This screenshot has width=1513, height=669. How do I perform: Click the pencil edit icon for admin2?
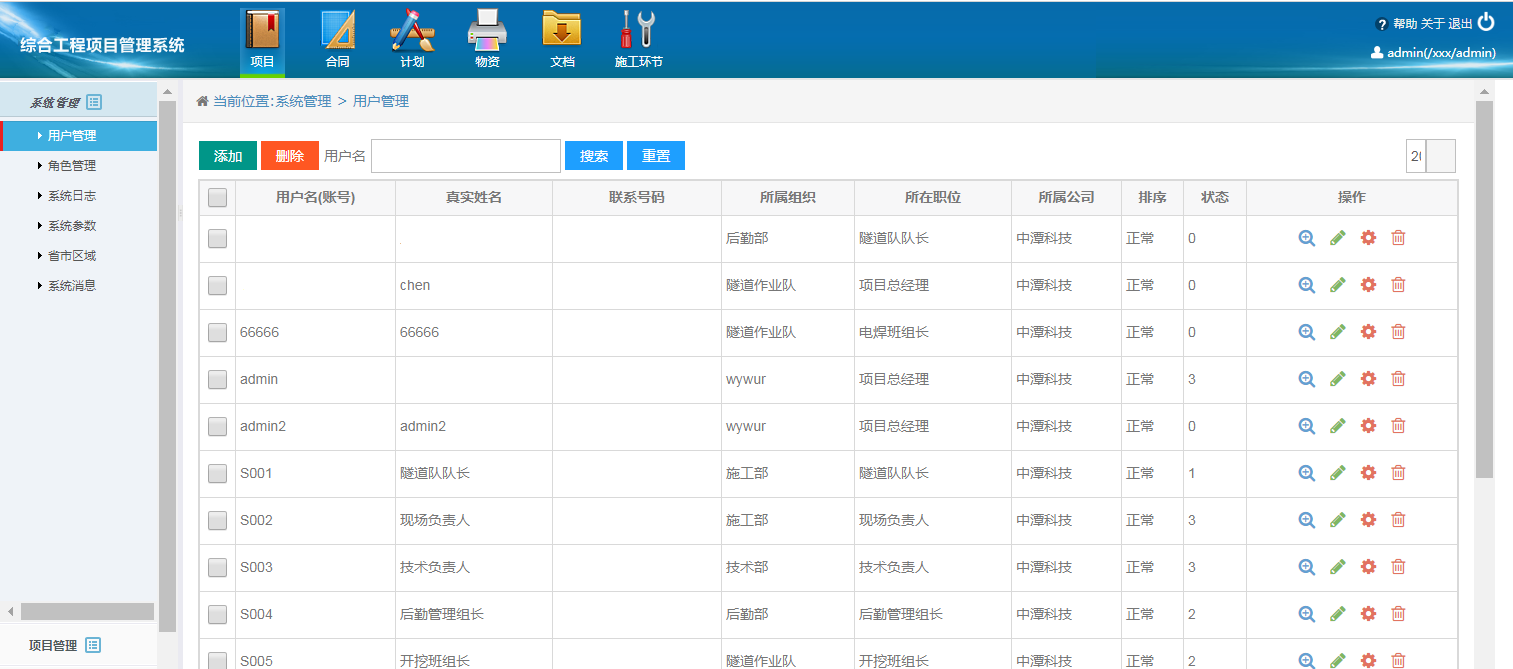pyautogui.click(x=1337, y=426)
